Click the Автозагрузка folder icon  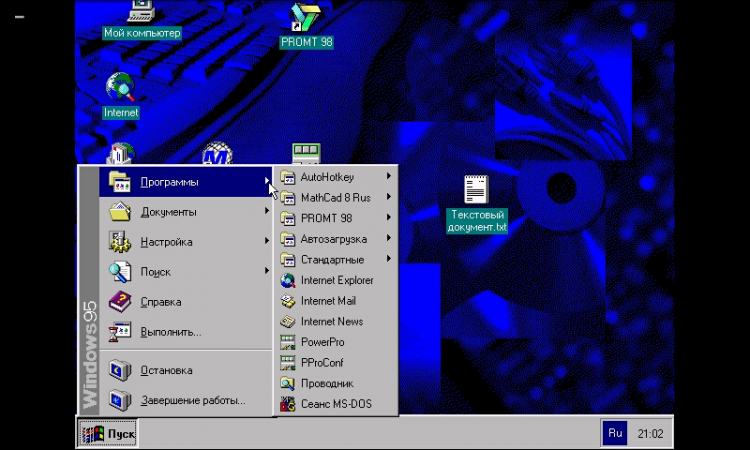pyautogui.click(x=287, y=239)
